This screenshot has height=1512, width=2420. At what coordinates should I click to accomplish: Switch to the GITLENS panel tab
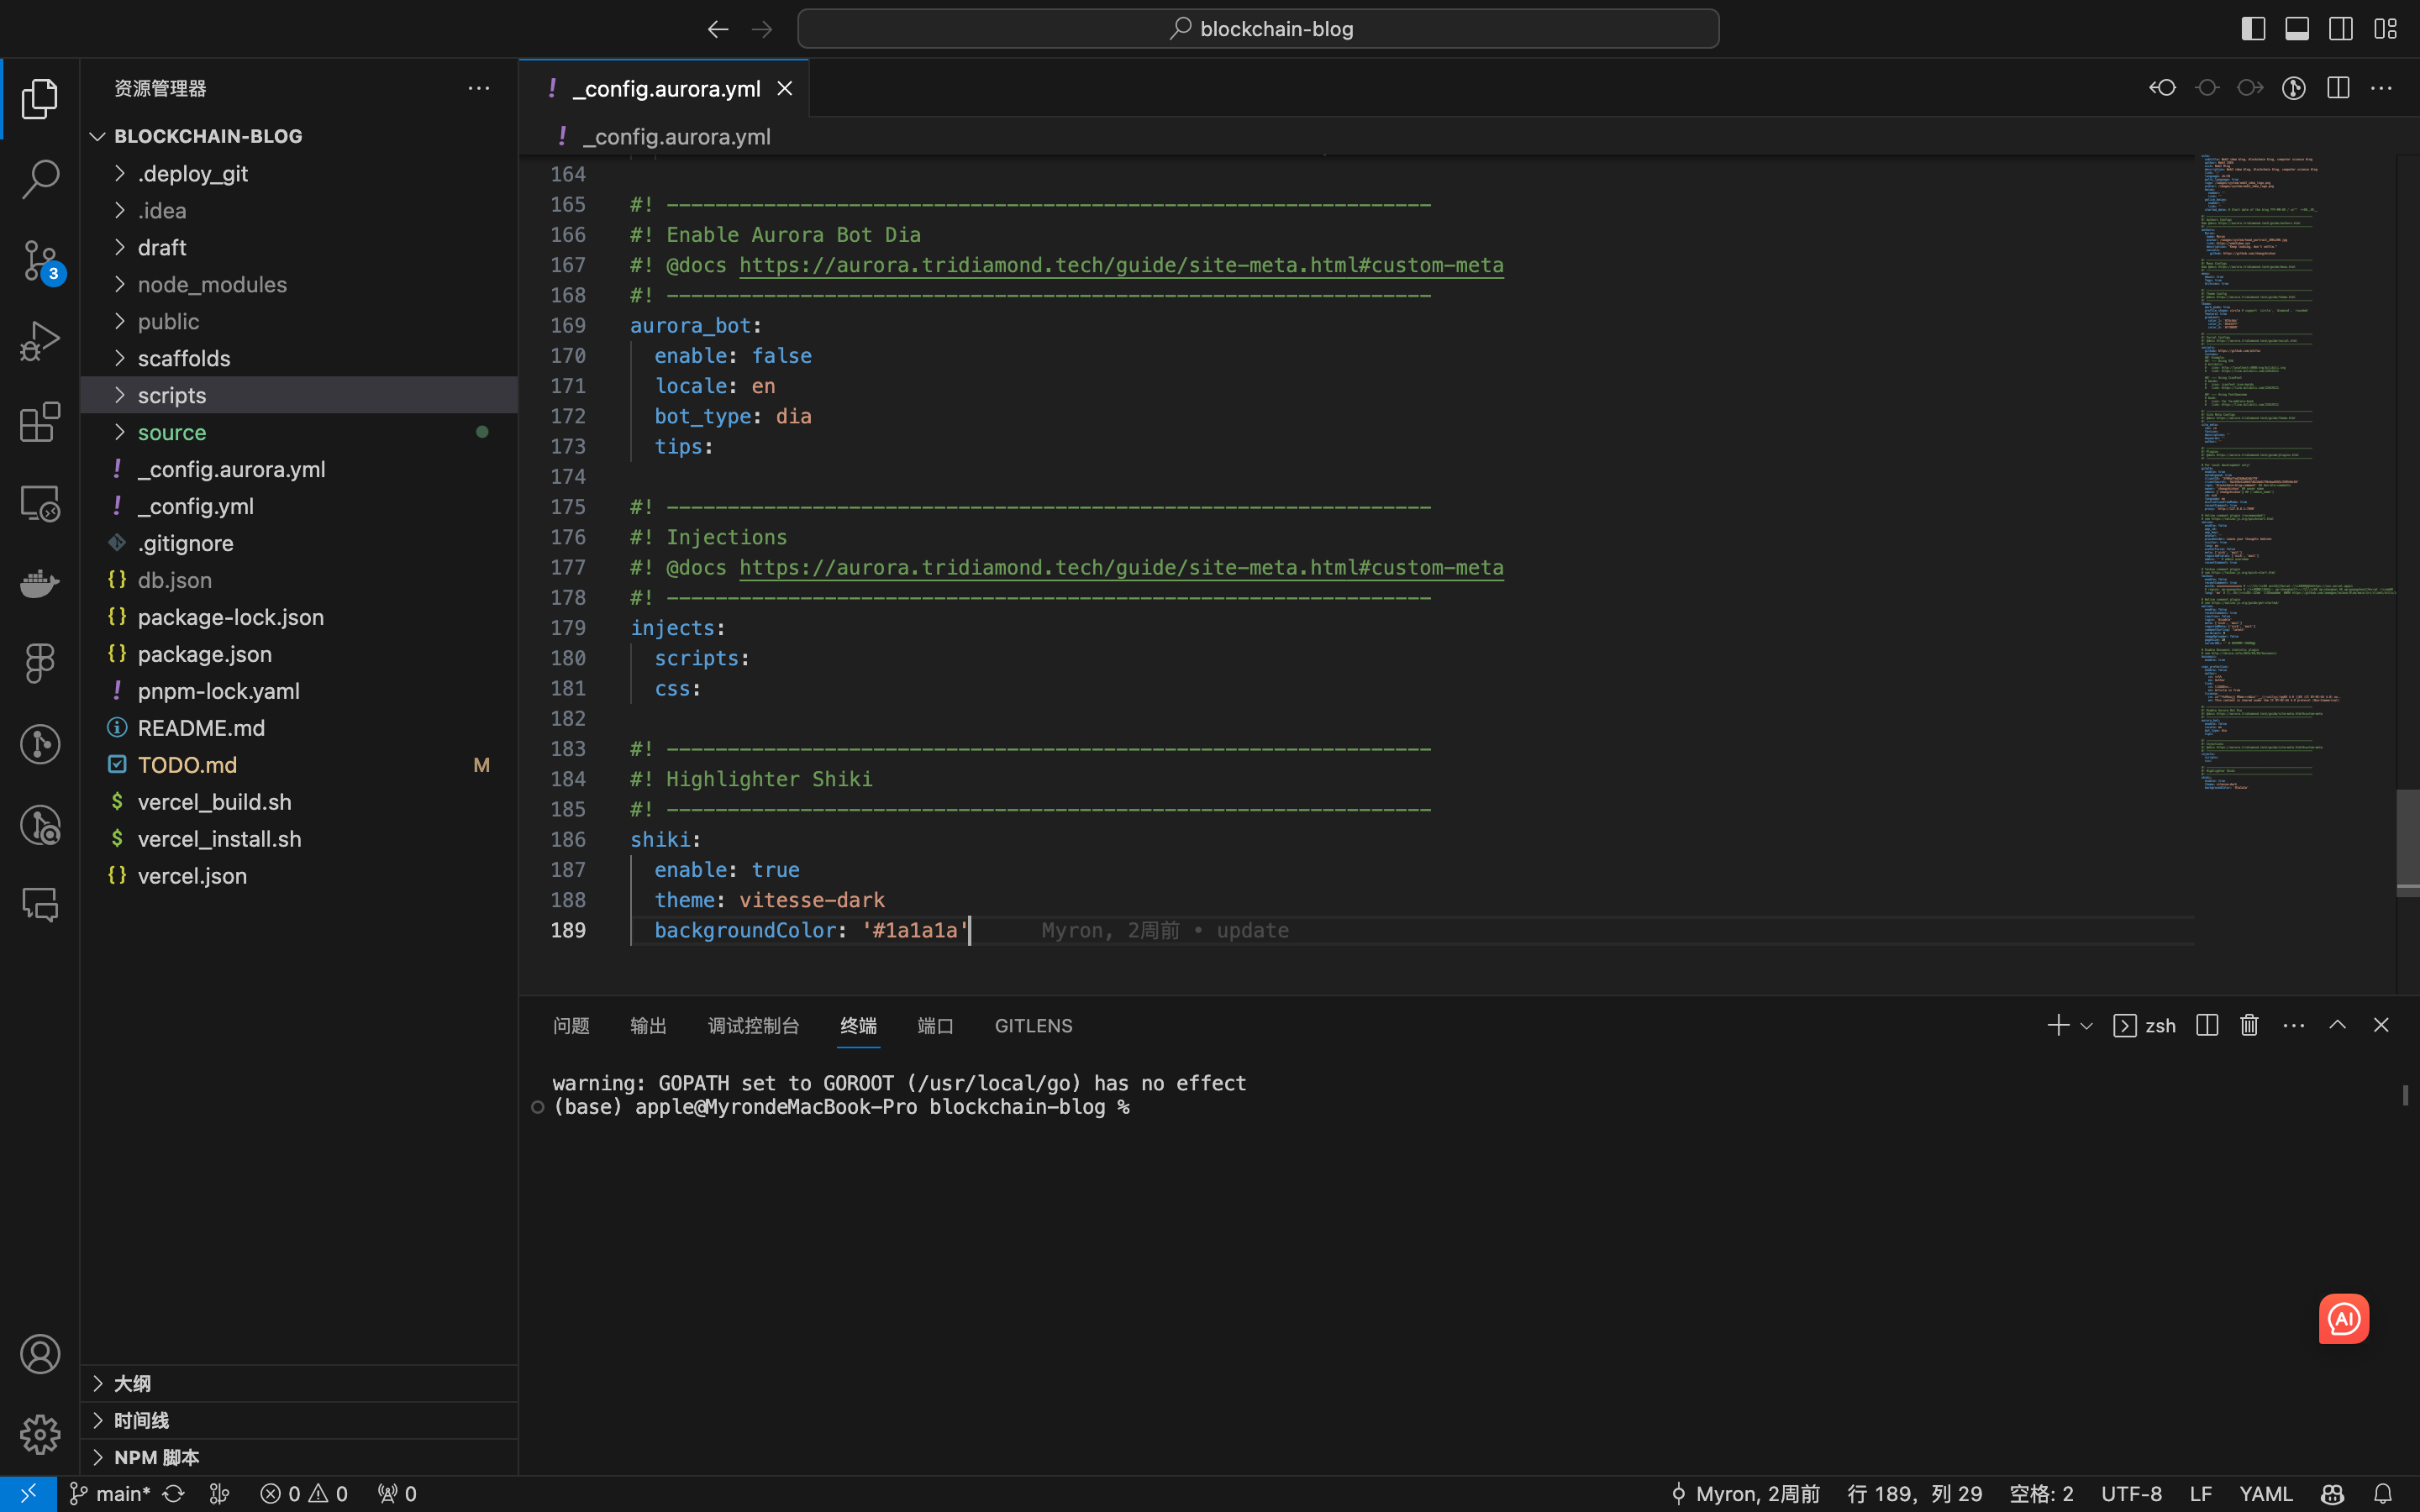[x=1032, y=1025]
